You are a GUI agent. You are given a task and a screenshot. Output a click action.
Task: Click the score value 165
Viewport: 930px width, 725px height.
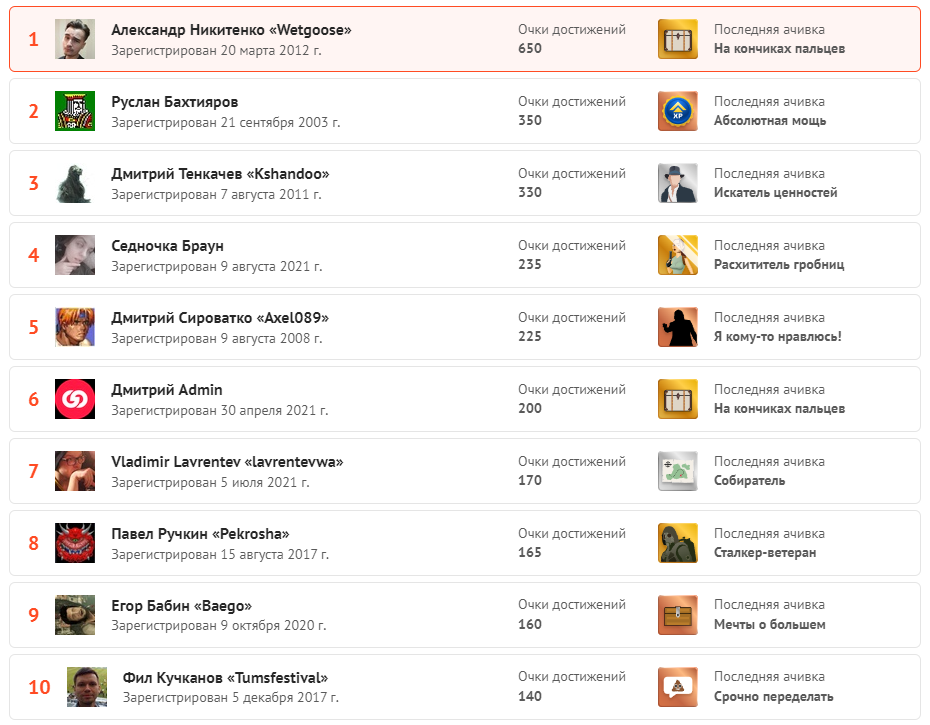(530, 552)
